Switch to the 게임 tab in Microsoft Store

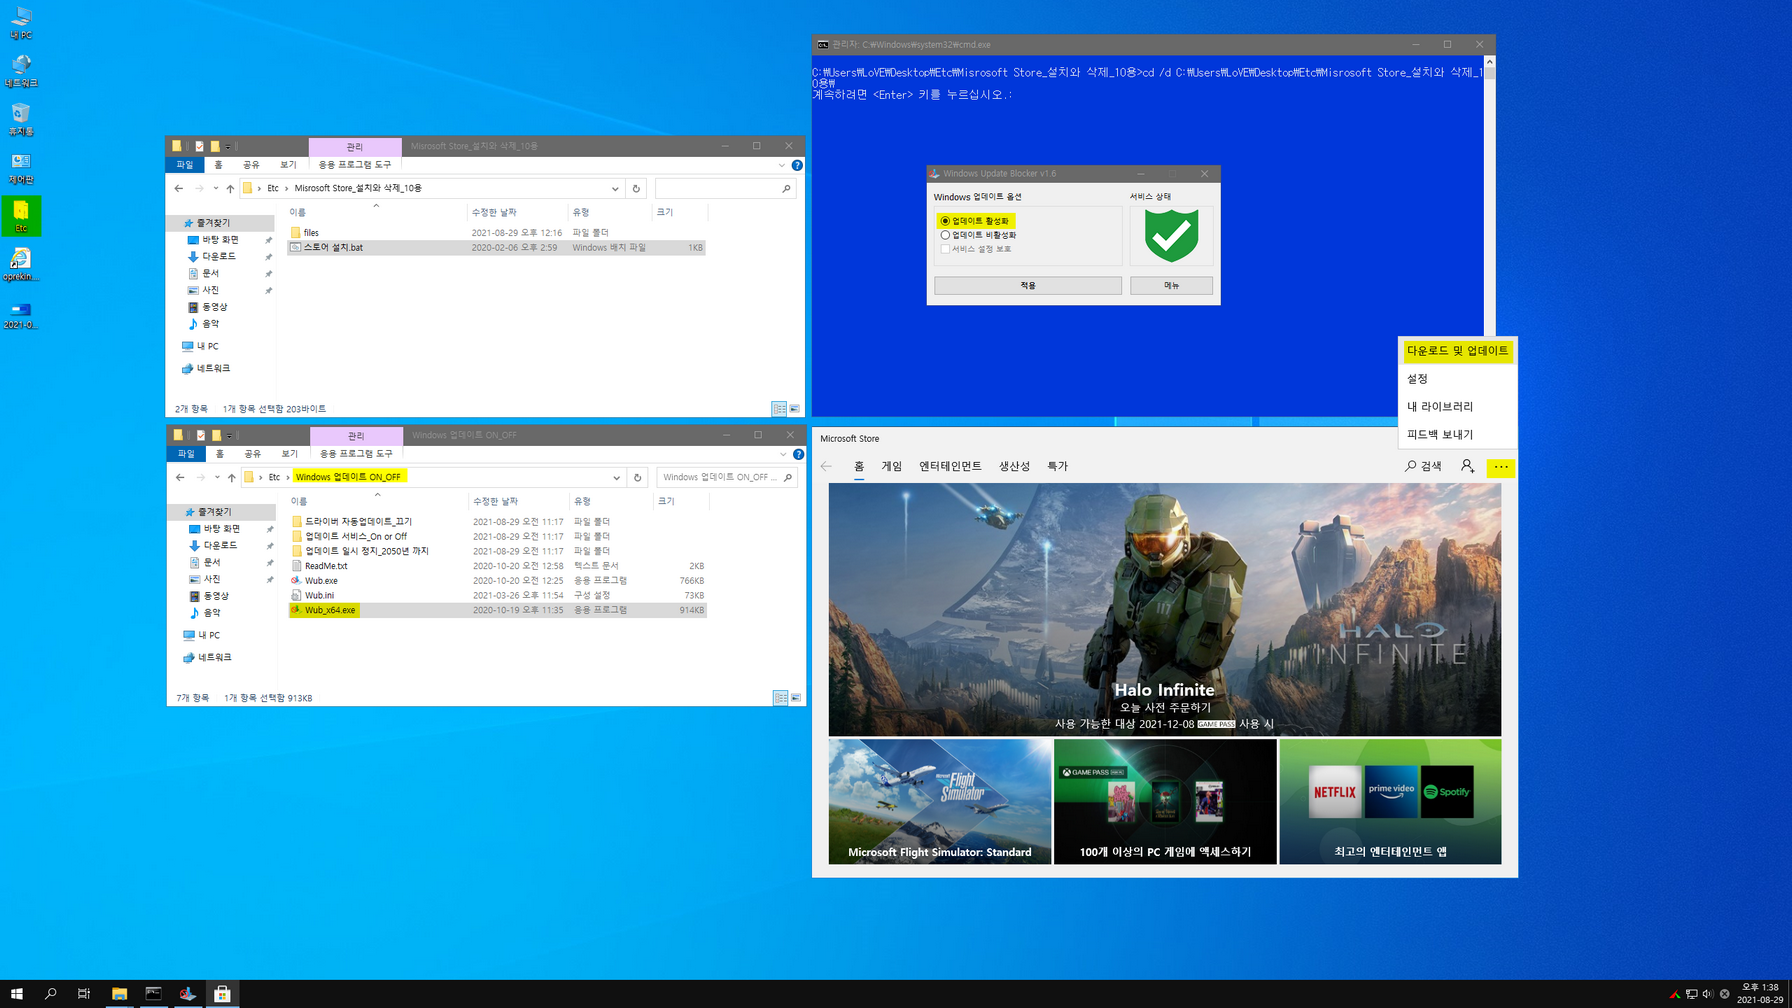[x=891, y=466]
